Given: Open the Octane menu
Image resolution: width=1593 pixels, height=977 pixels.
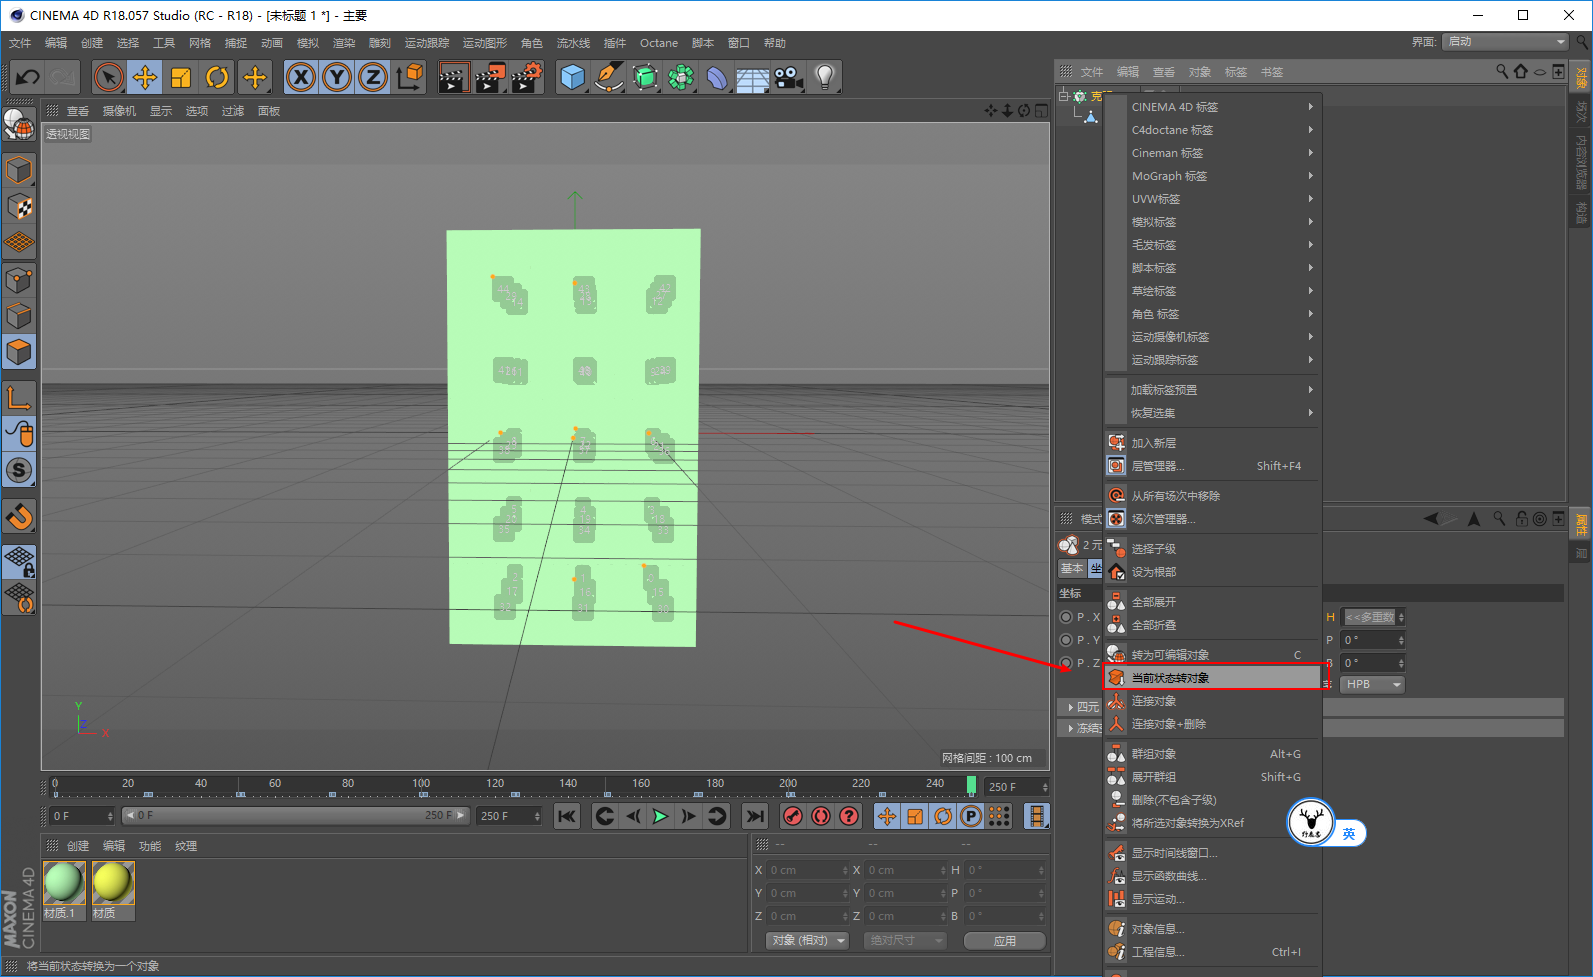Looking at the screenshot, I should tap(659, 43).
